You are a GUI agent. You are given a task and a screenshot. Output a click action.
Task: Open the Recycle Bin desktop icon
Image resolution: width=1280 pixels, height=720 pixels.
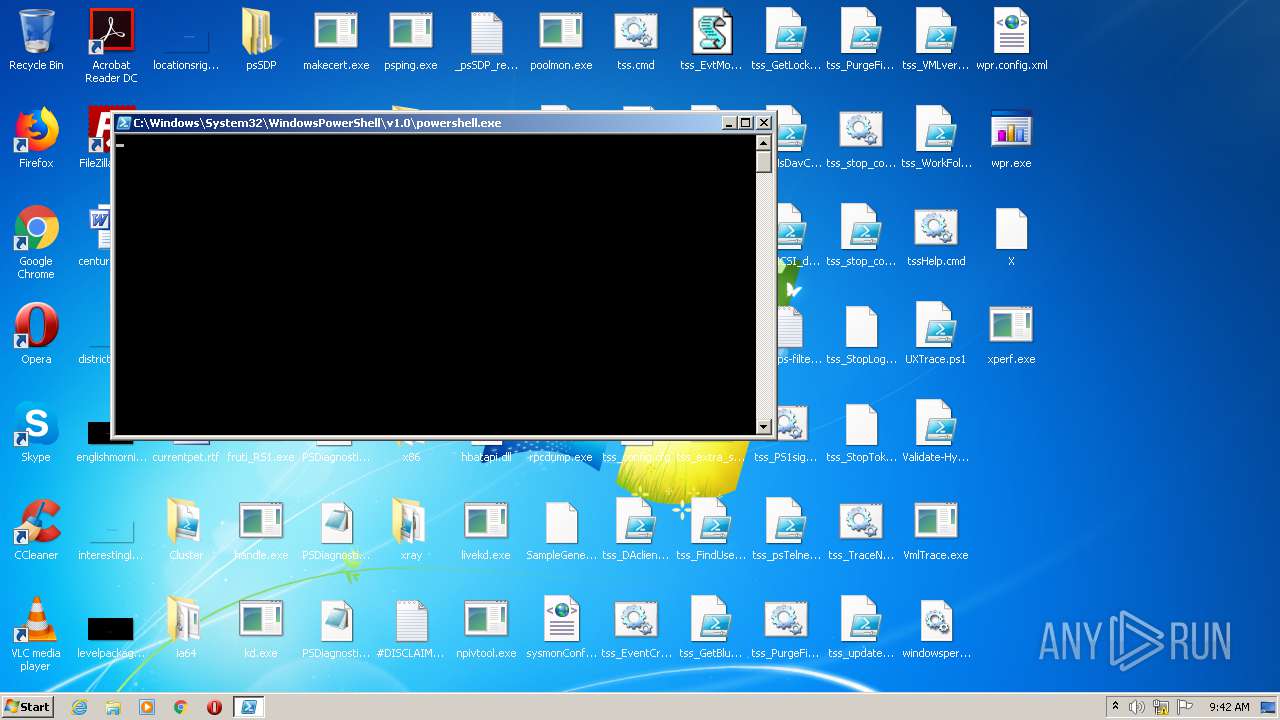click(x=36, y=41)
